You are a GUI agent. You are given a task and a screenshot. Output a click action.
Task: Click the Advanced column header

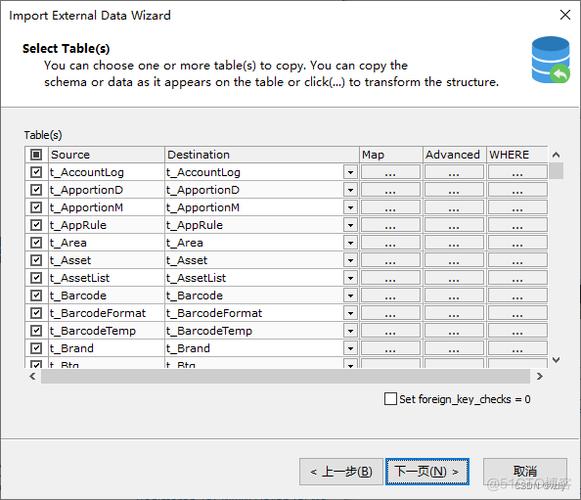tap(454, 154)
